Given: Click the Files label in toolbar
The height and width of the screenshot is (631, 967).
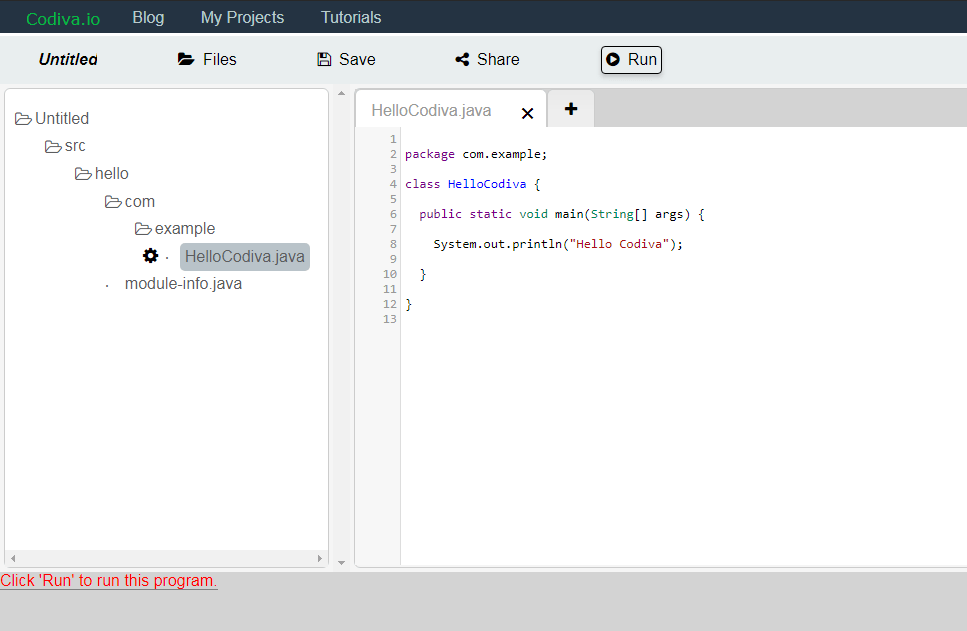Looking at the screenshot, I should point(220,59).
